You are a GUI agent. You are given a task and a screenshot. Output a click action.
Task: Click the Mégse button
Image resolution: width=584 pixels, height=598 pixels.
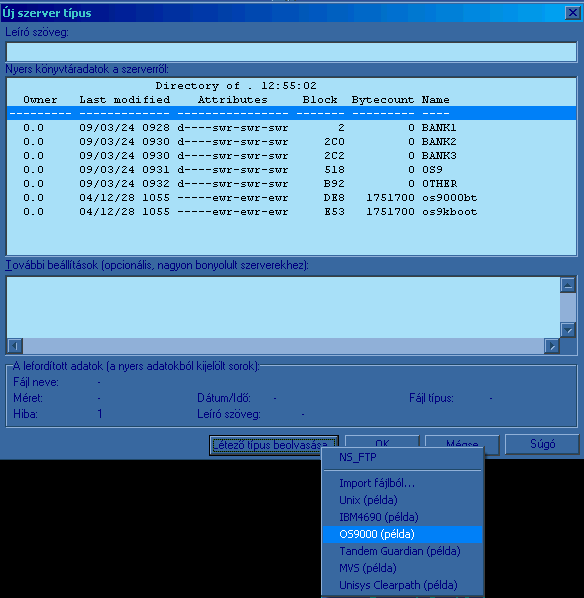(x=462, y=442)
